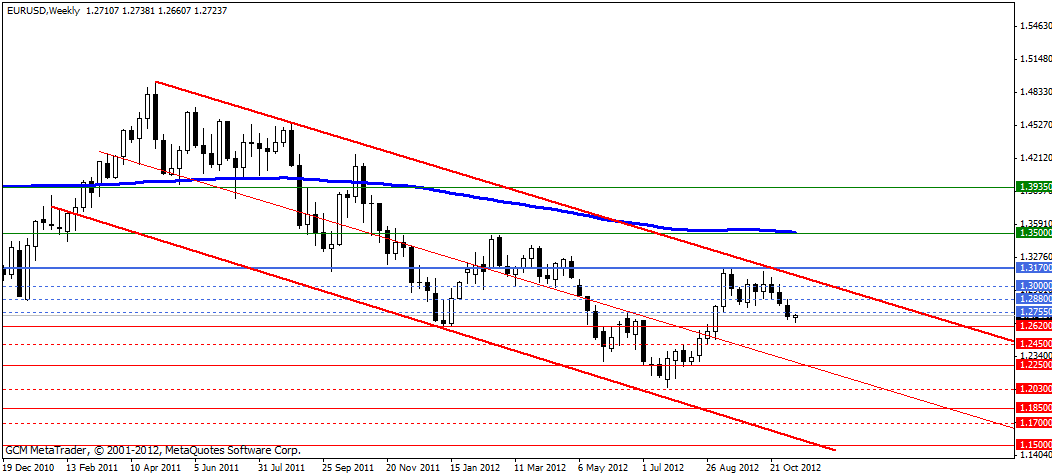1052x475 pixels.
Task: Click the green 1.3935 price level label
Action: tap(1035, 187)
